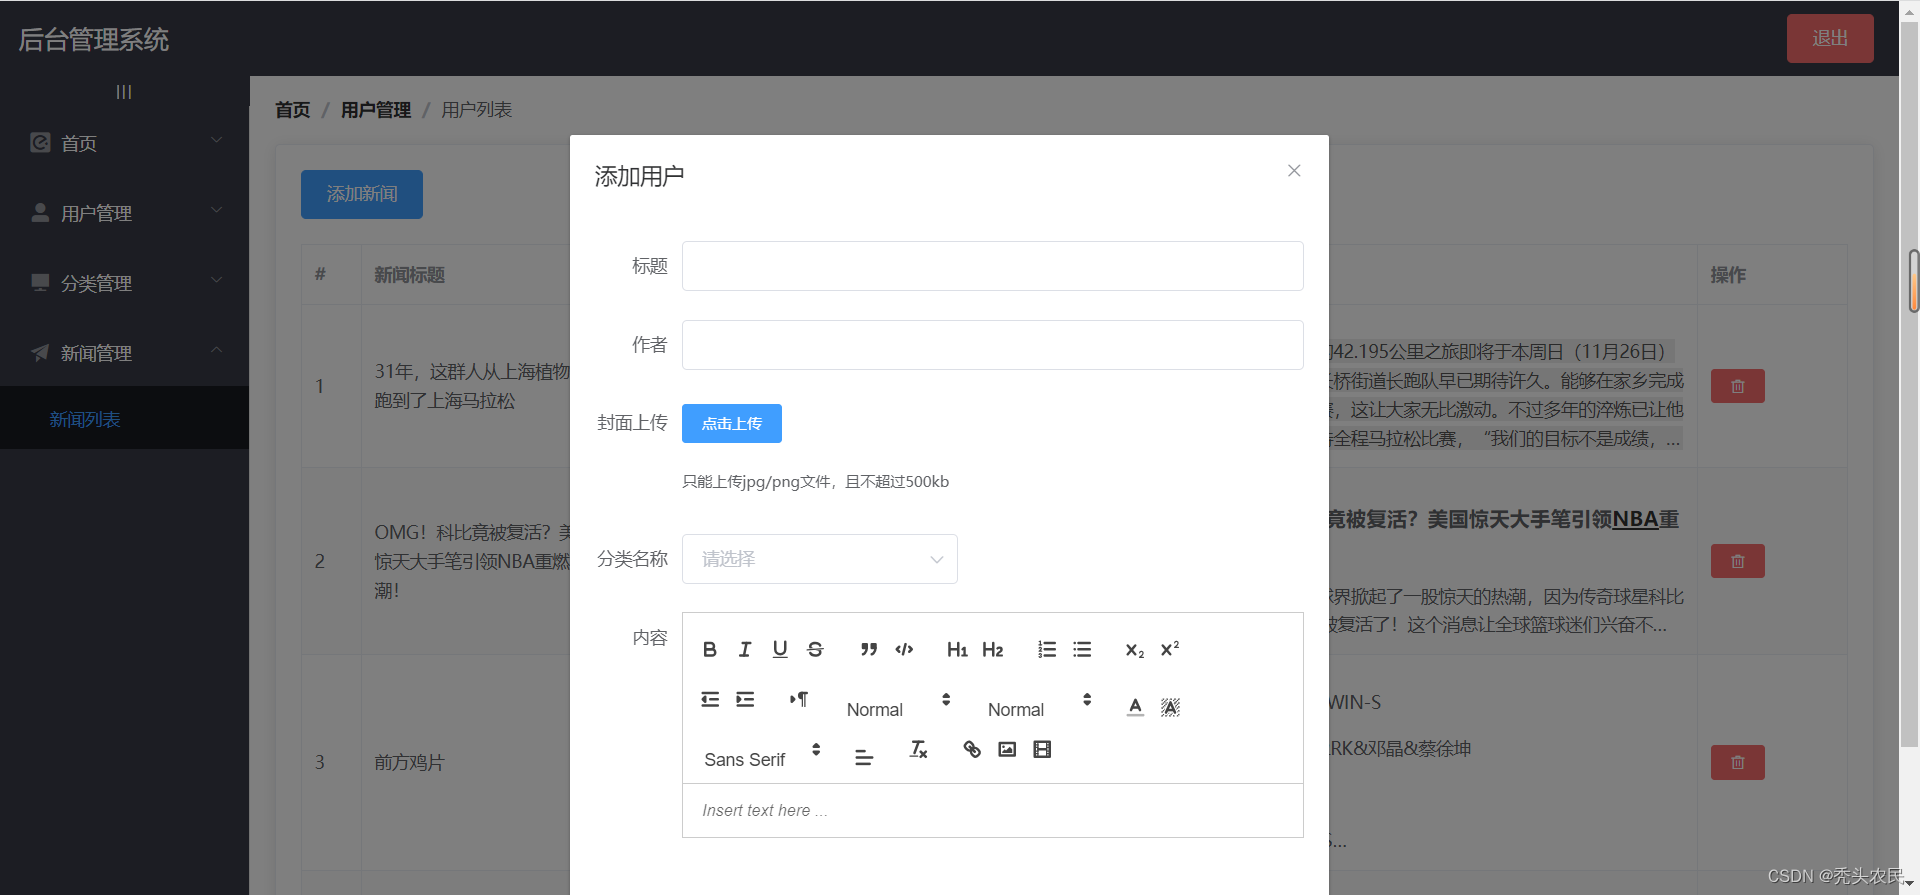Viewport: 1920px width, 895px height.
Task: Click the 点击上传 upload button
Action: (732, 423)
